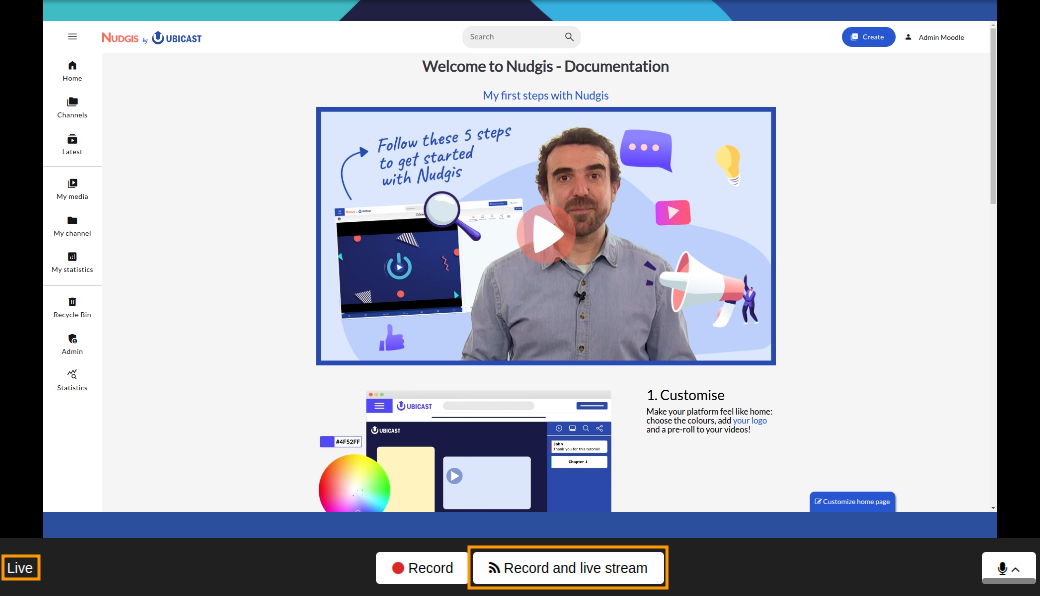Open the hamburger menu icon
The image size is (1040, 596).
click(x=72, y=36)
